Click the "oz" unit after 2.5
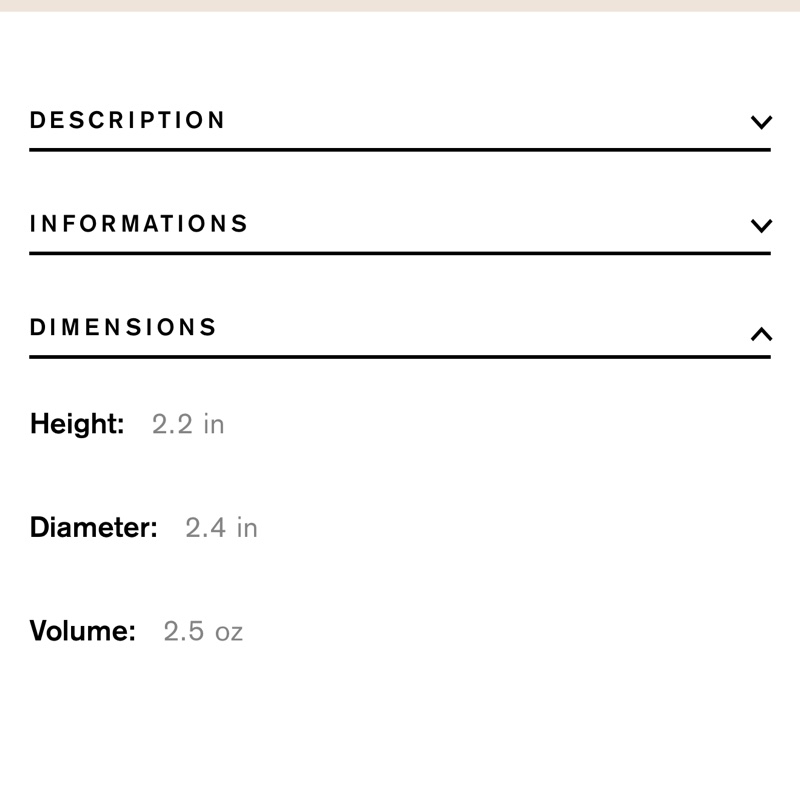800x800 pixels. [229, 632]
